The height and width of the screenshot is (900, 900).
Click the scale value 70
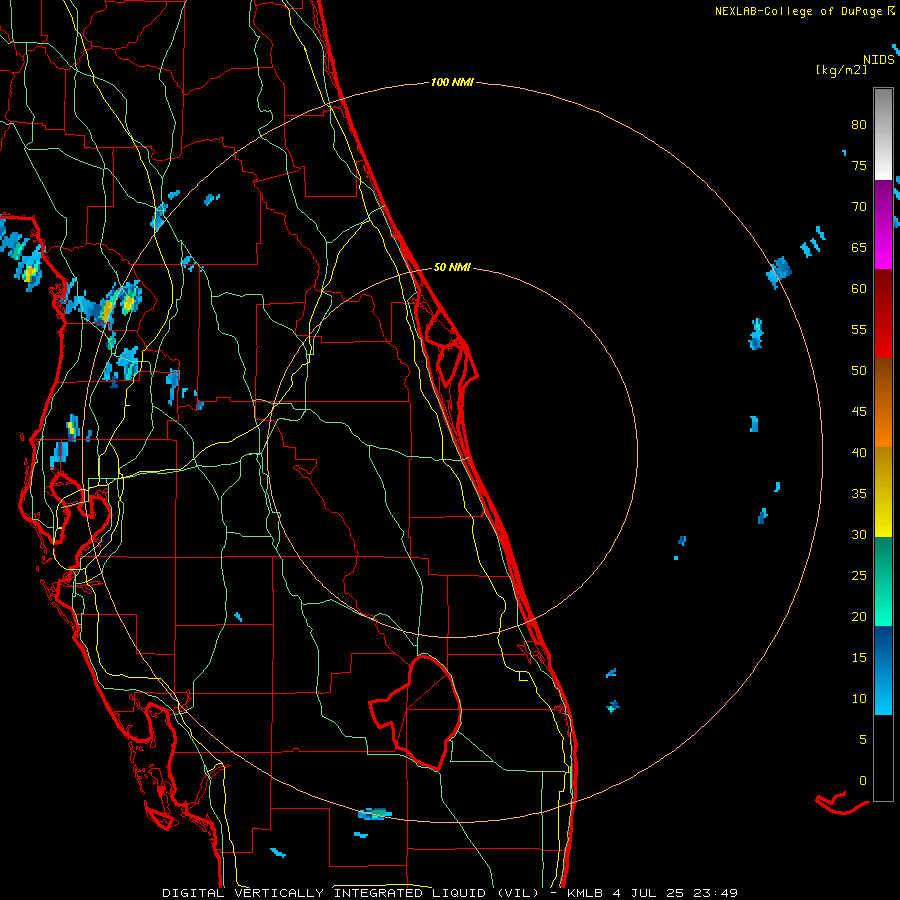(x=859, y=207)
